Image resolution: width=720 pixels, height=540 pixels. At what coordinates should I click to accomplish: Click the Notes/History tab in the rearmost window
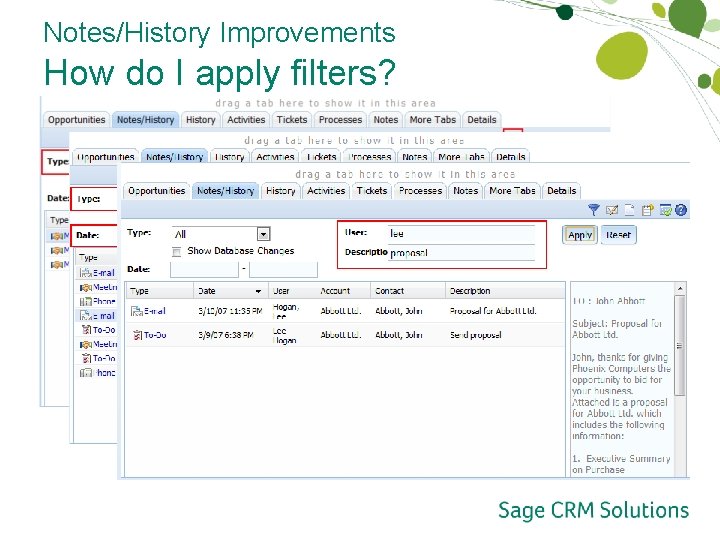145,120
